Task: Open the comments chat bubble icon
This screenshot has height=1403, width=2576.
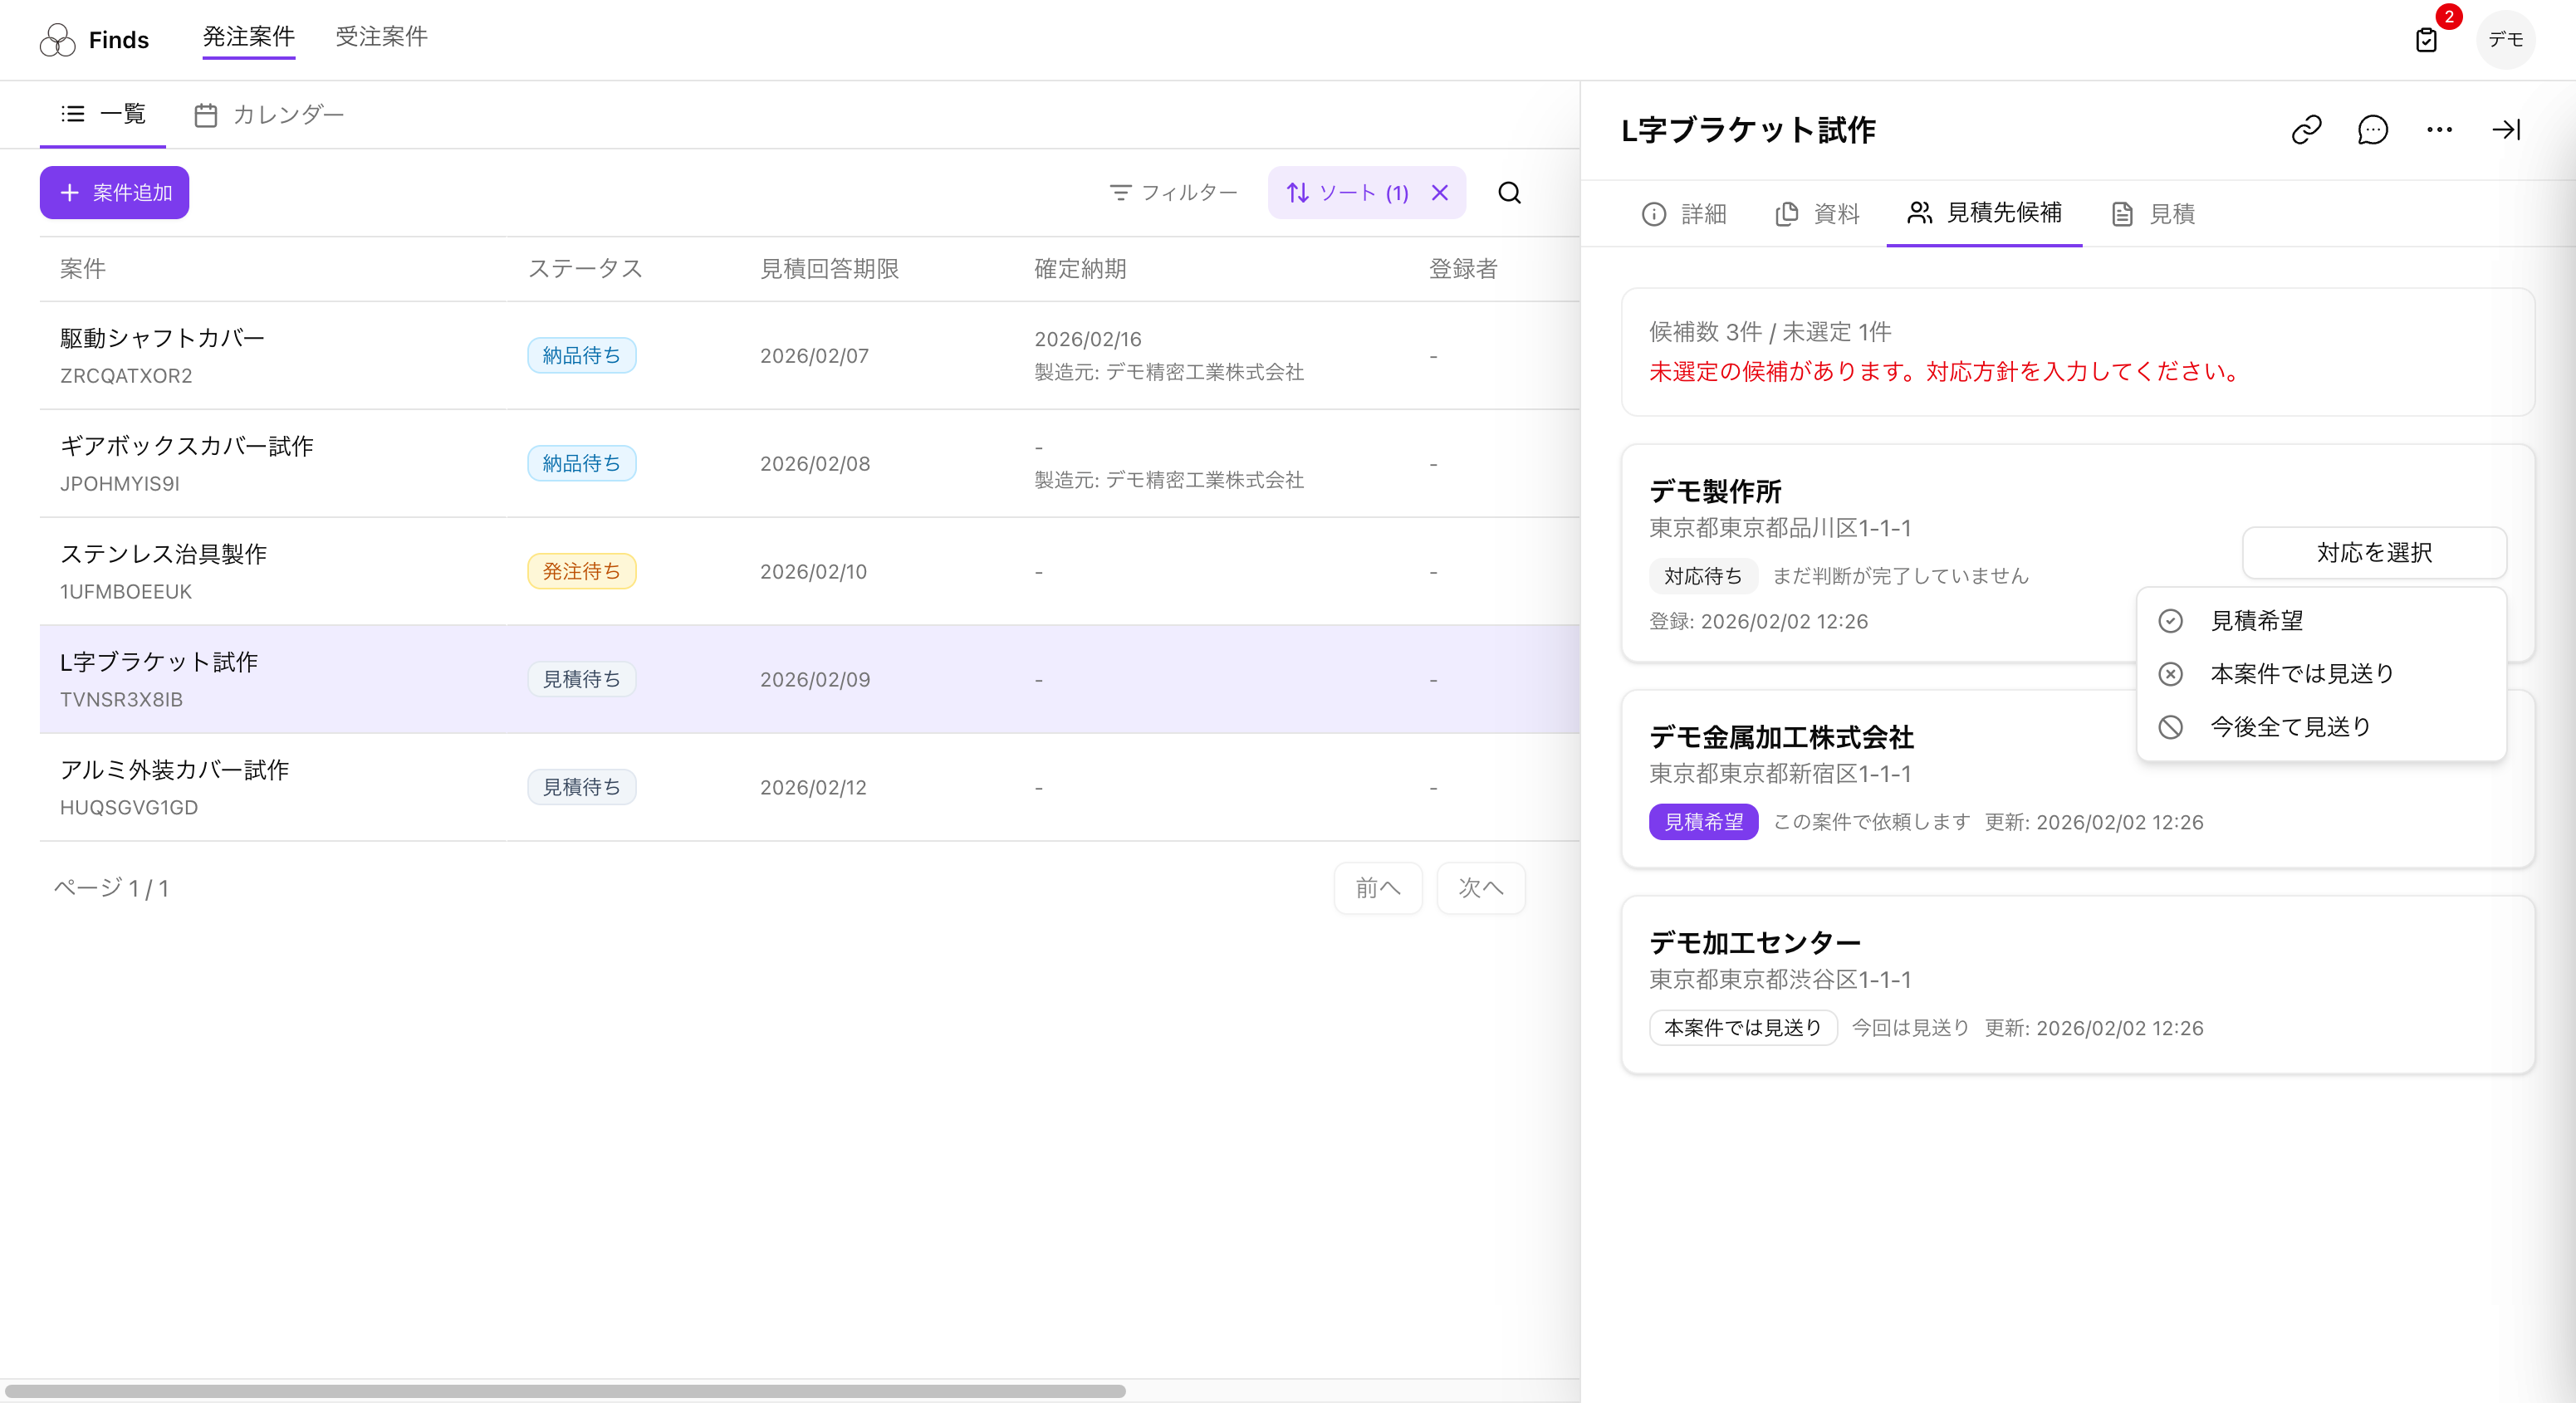Action: [2372, 130]
